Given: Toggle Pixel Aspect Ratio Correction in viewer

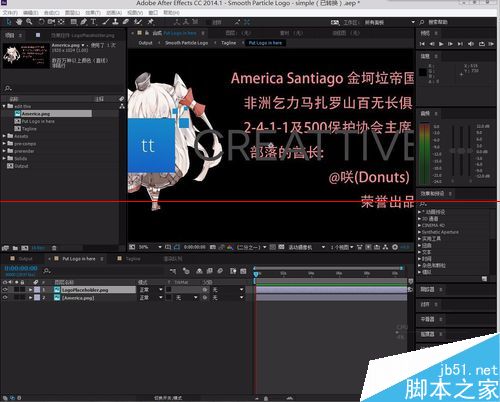Looking at the screenshot, I should tap(360, 247).
